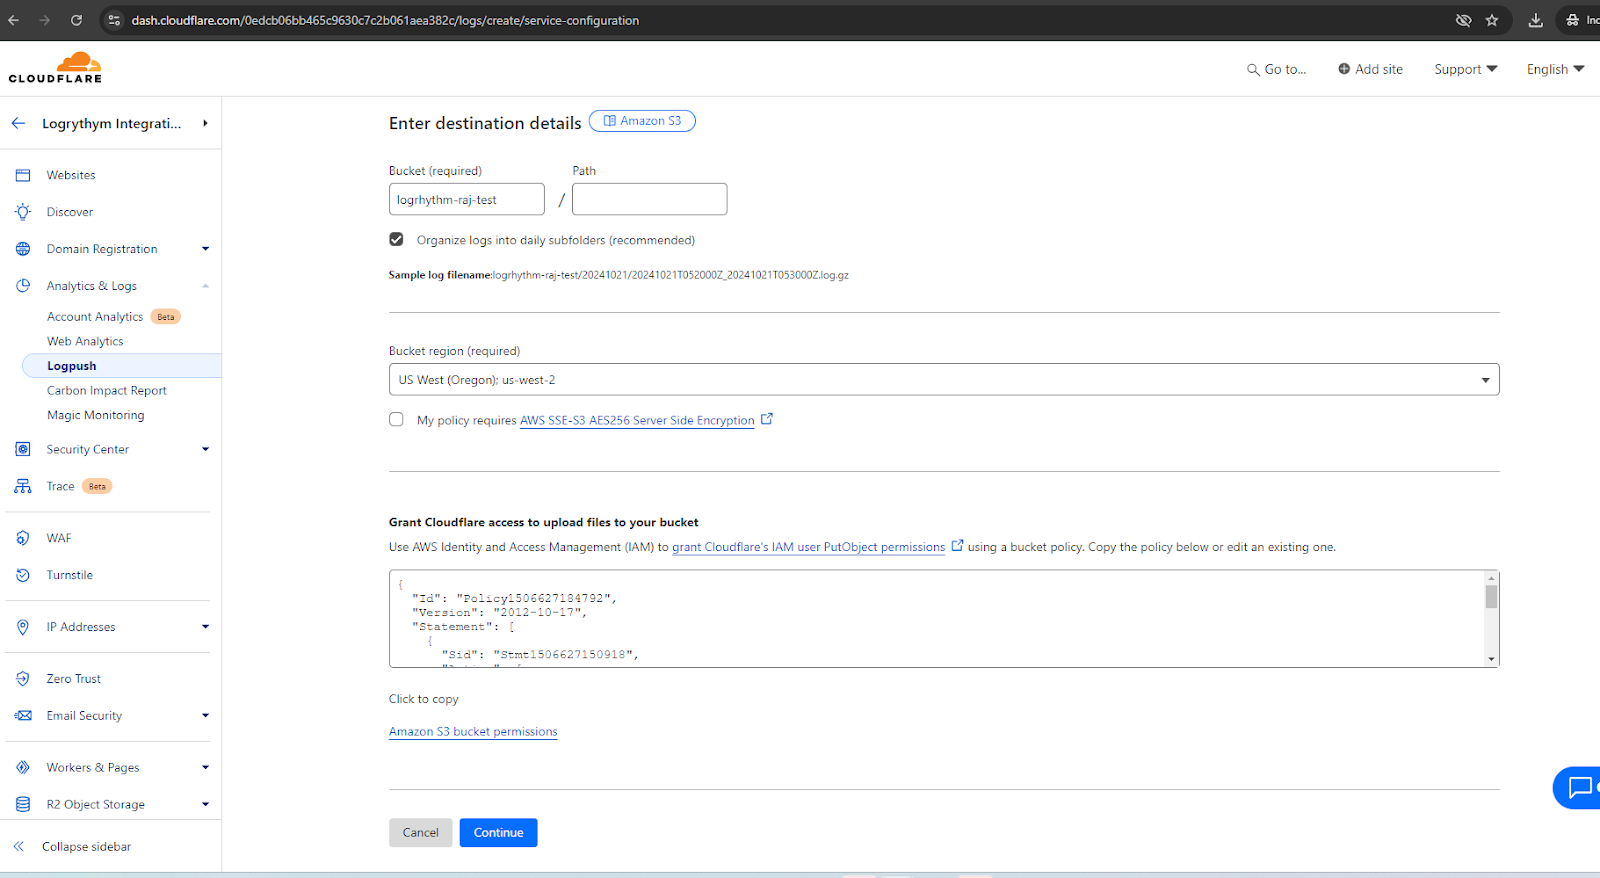The image size is (1600, 878).
Task: Click the Path input field
Action: click(x=649, y=199)
